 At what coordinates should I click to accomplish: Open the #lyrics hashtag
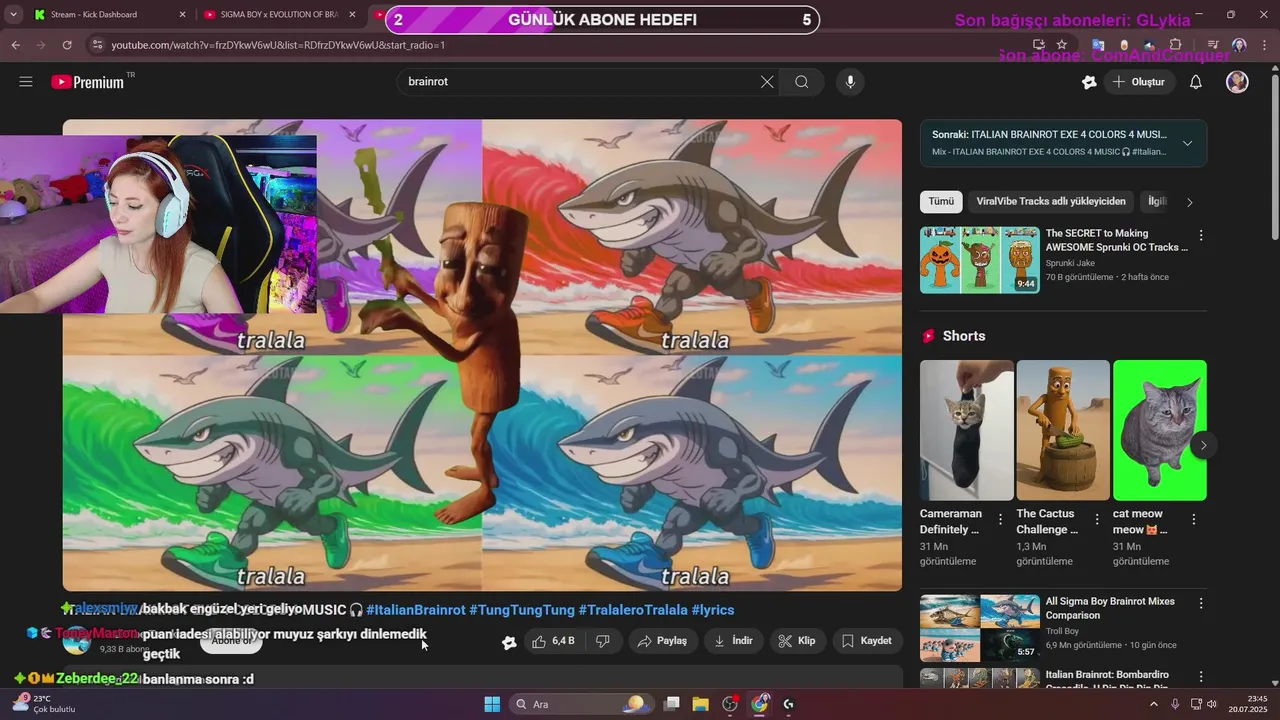pos(713,610)
